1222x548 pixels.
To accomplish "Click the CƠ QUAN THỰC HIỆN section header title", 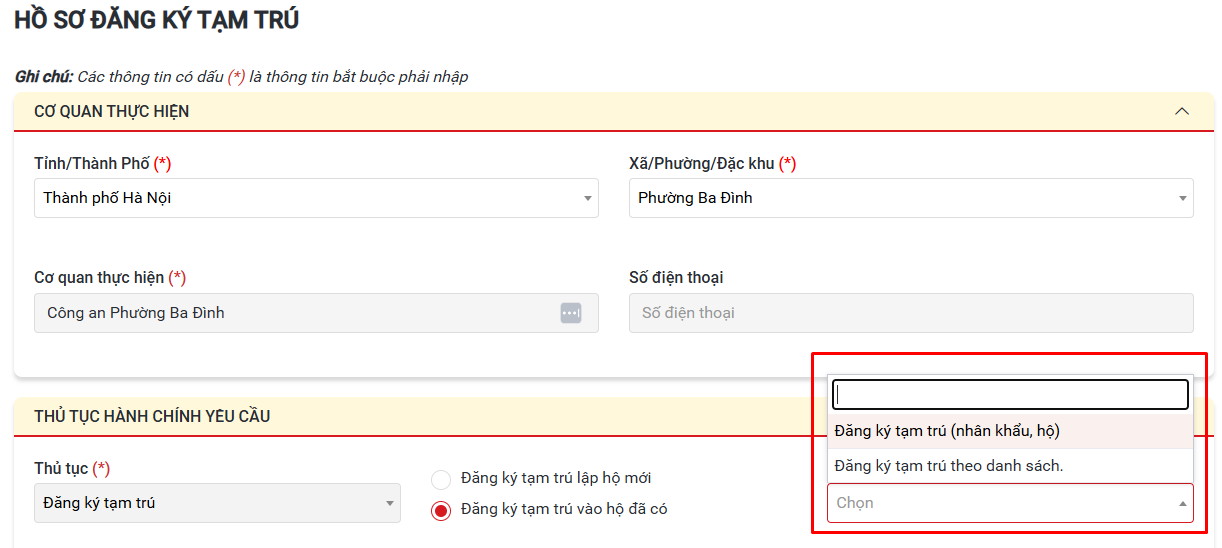I will pyautogui.click(x=111, y=111).
